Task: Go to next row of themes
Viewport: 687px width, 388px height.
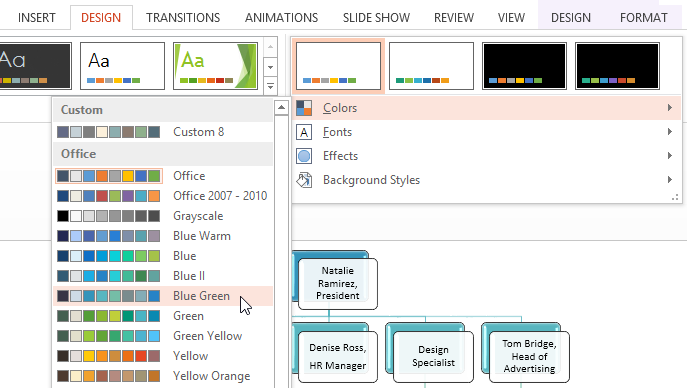Action: coord(270,67)
